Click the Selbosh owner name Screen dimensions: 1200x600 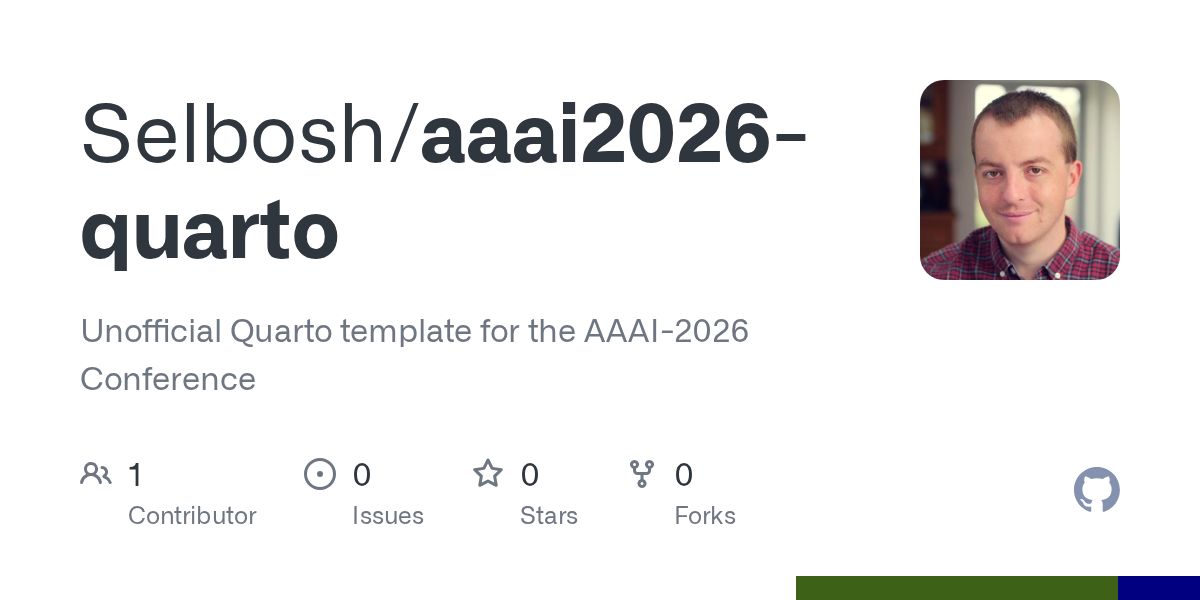(238, 133)
